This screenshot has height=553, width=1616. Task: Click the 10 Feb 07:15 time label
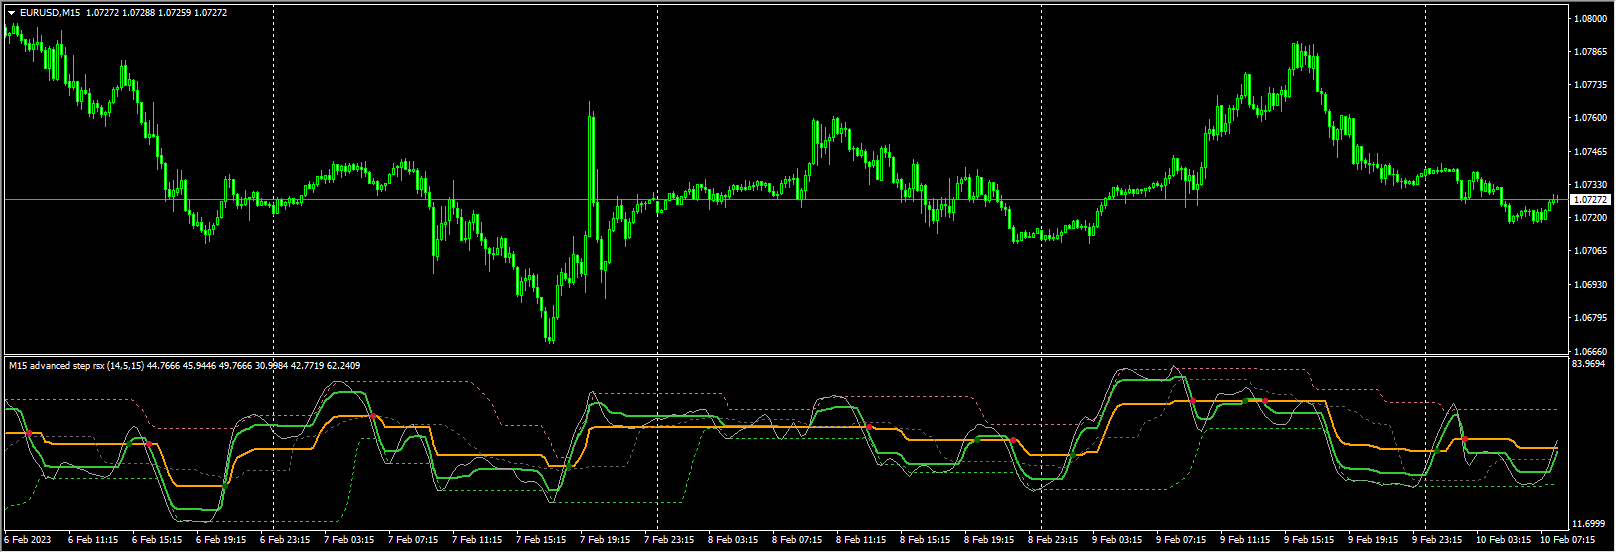[x=1567, y=540]
